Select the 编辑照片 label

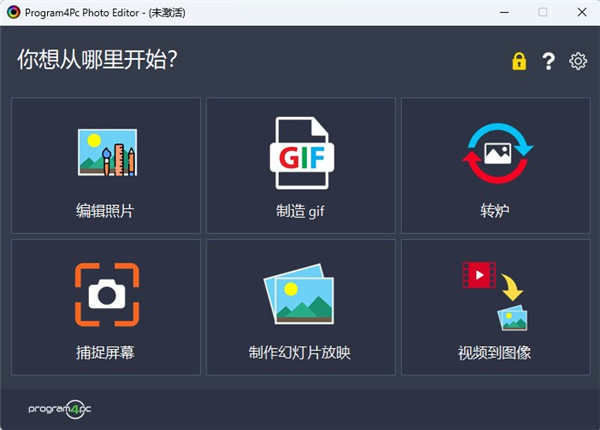pyautogui.click(x=105, y=211)
